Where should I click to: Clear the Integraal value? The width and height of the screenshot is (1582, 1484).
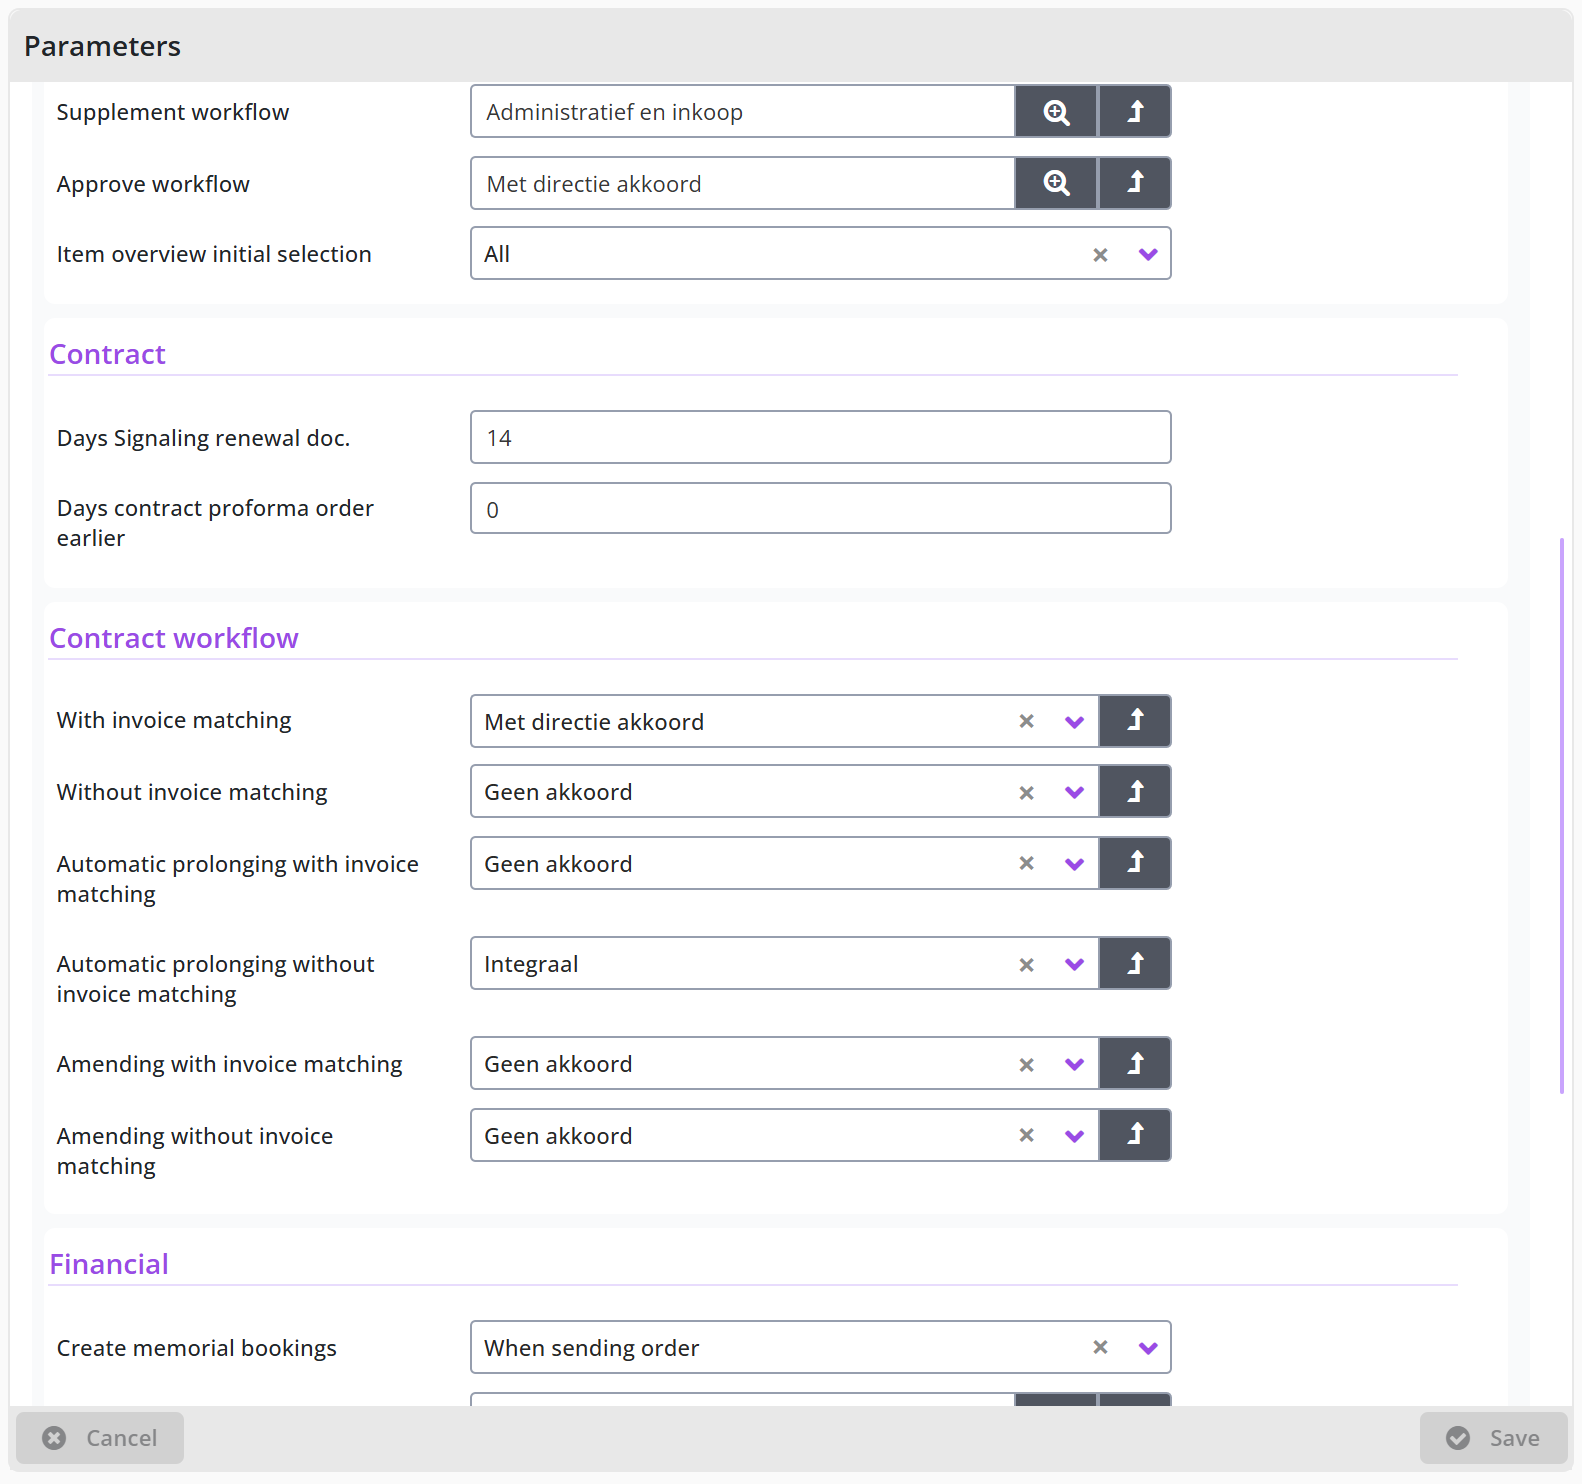tap(1026, 965)
